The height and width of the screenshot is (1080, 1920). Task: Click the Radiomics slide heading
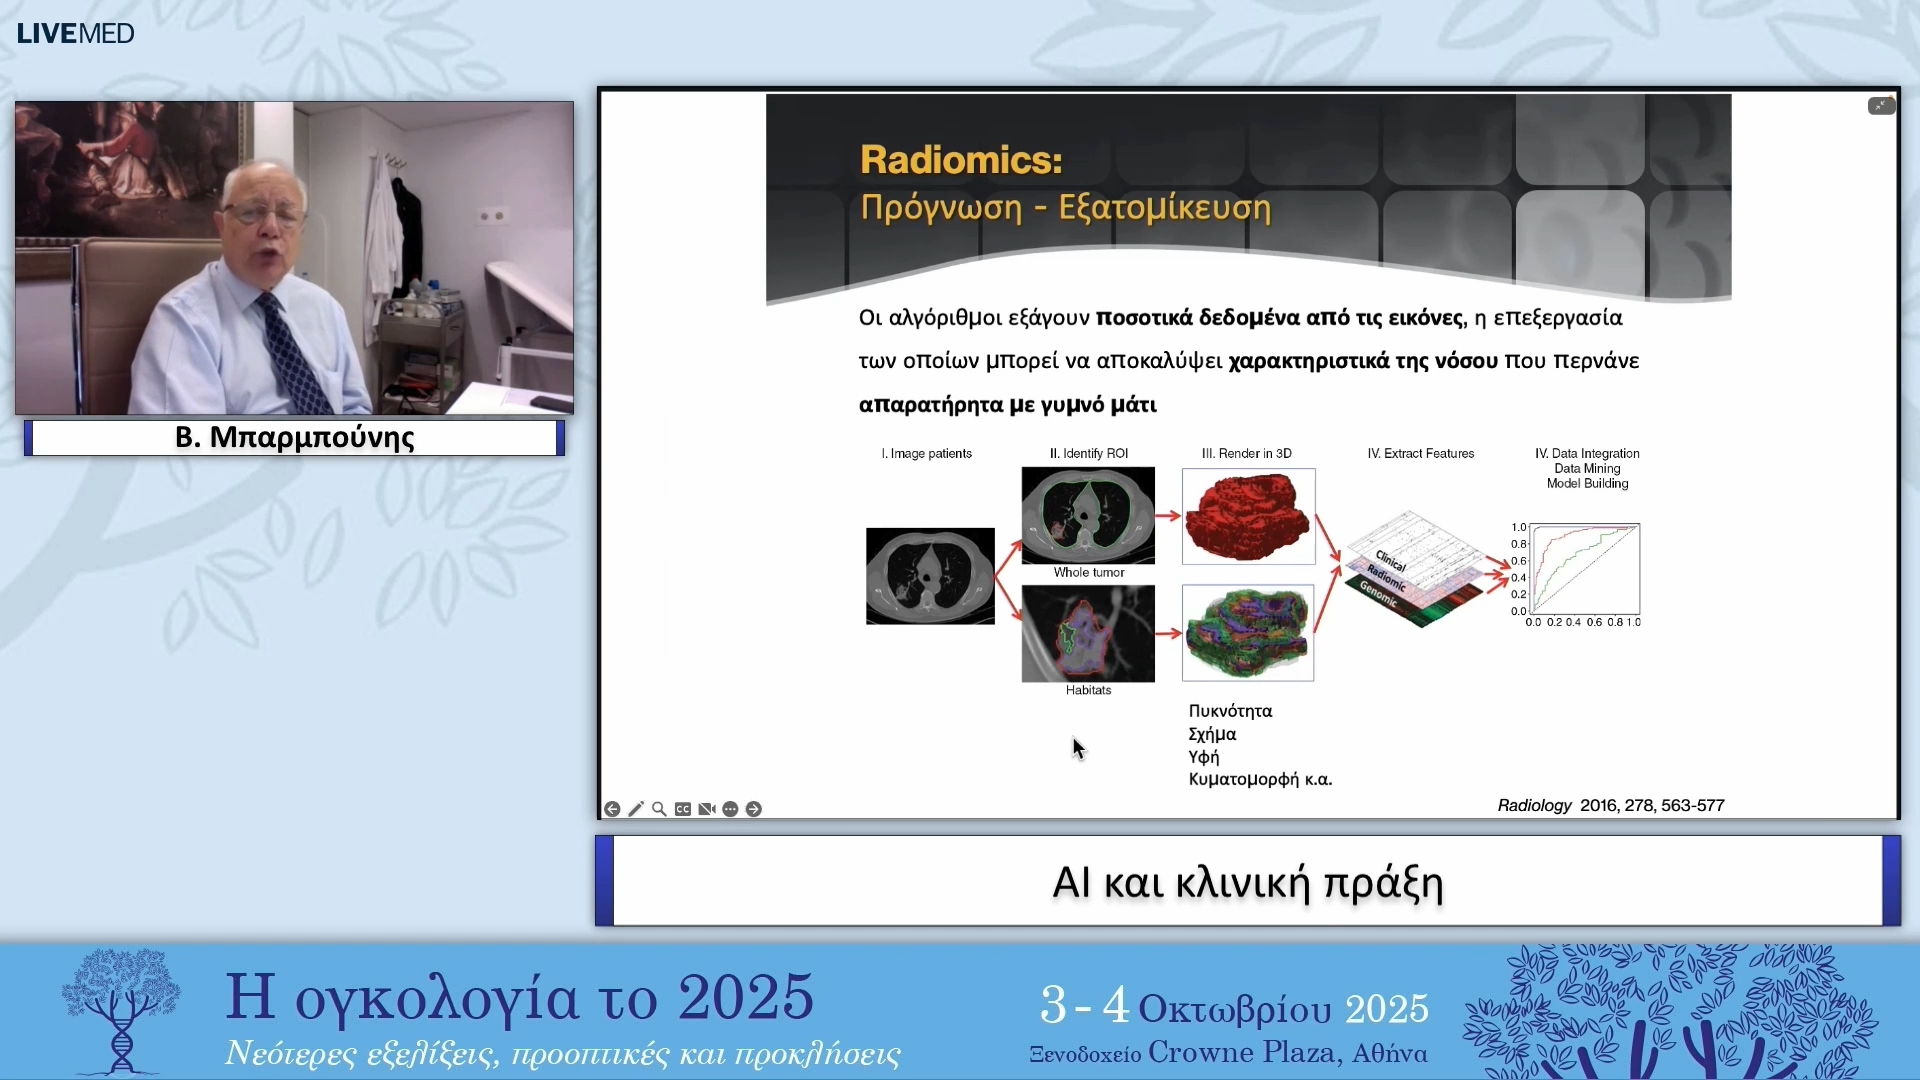[961, 160]
